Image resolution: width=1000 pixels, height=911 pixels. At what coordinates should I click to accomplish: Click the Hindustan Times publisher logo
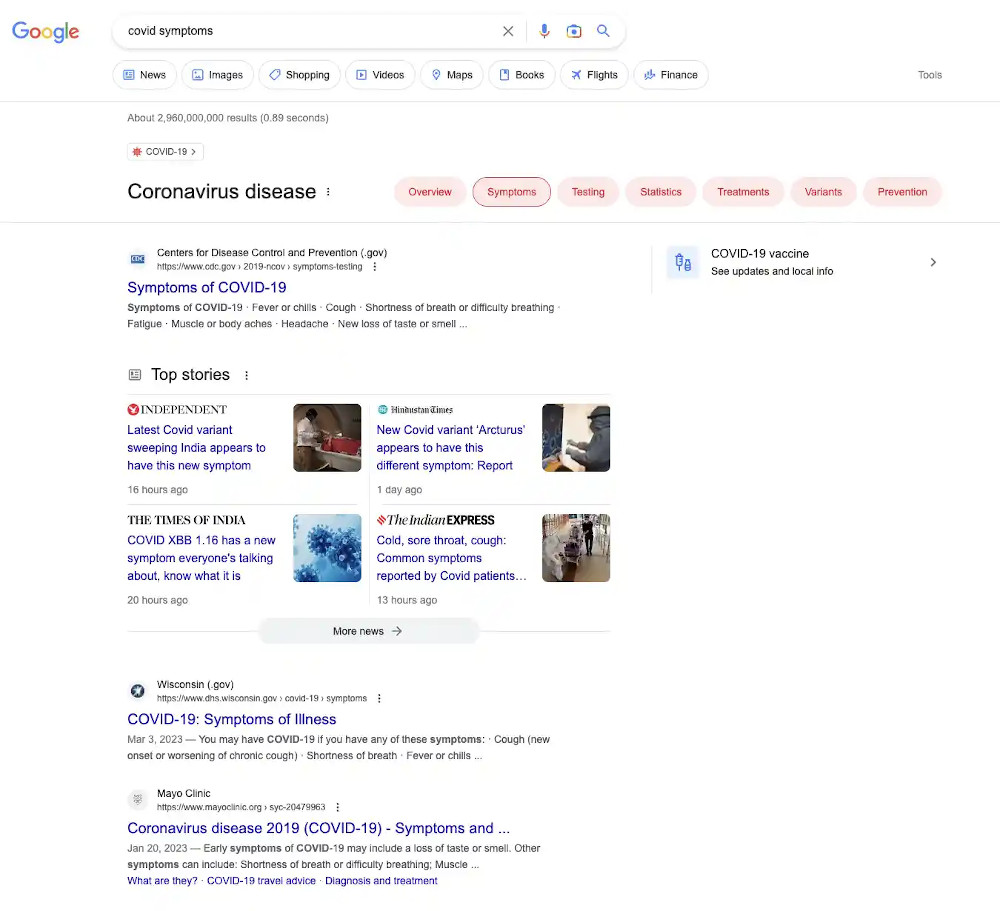[x=415, y=410]
